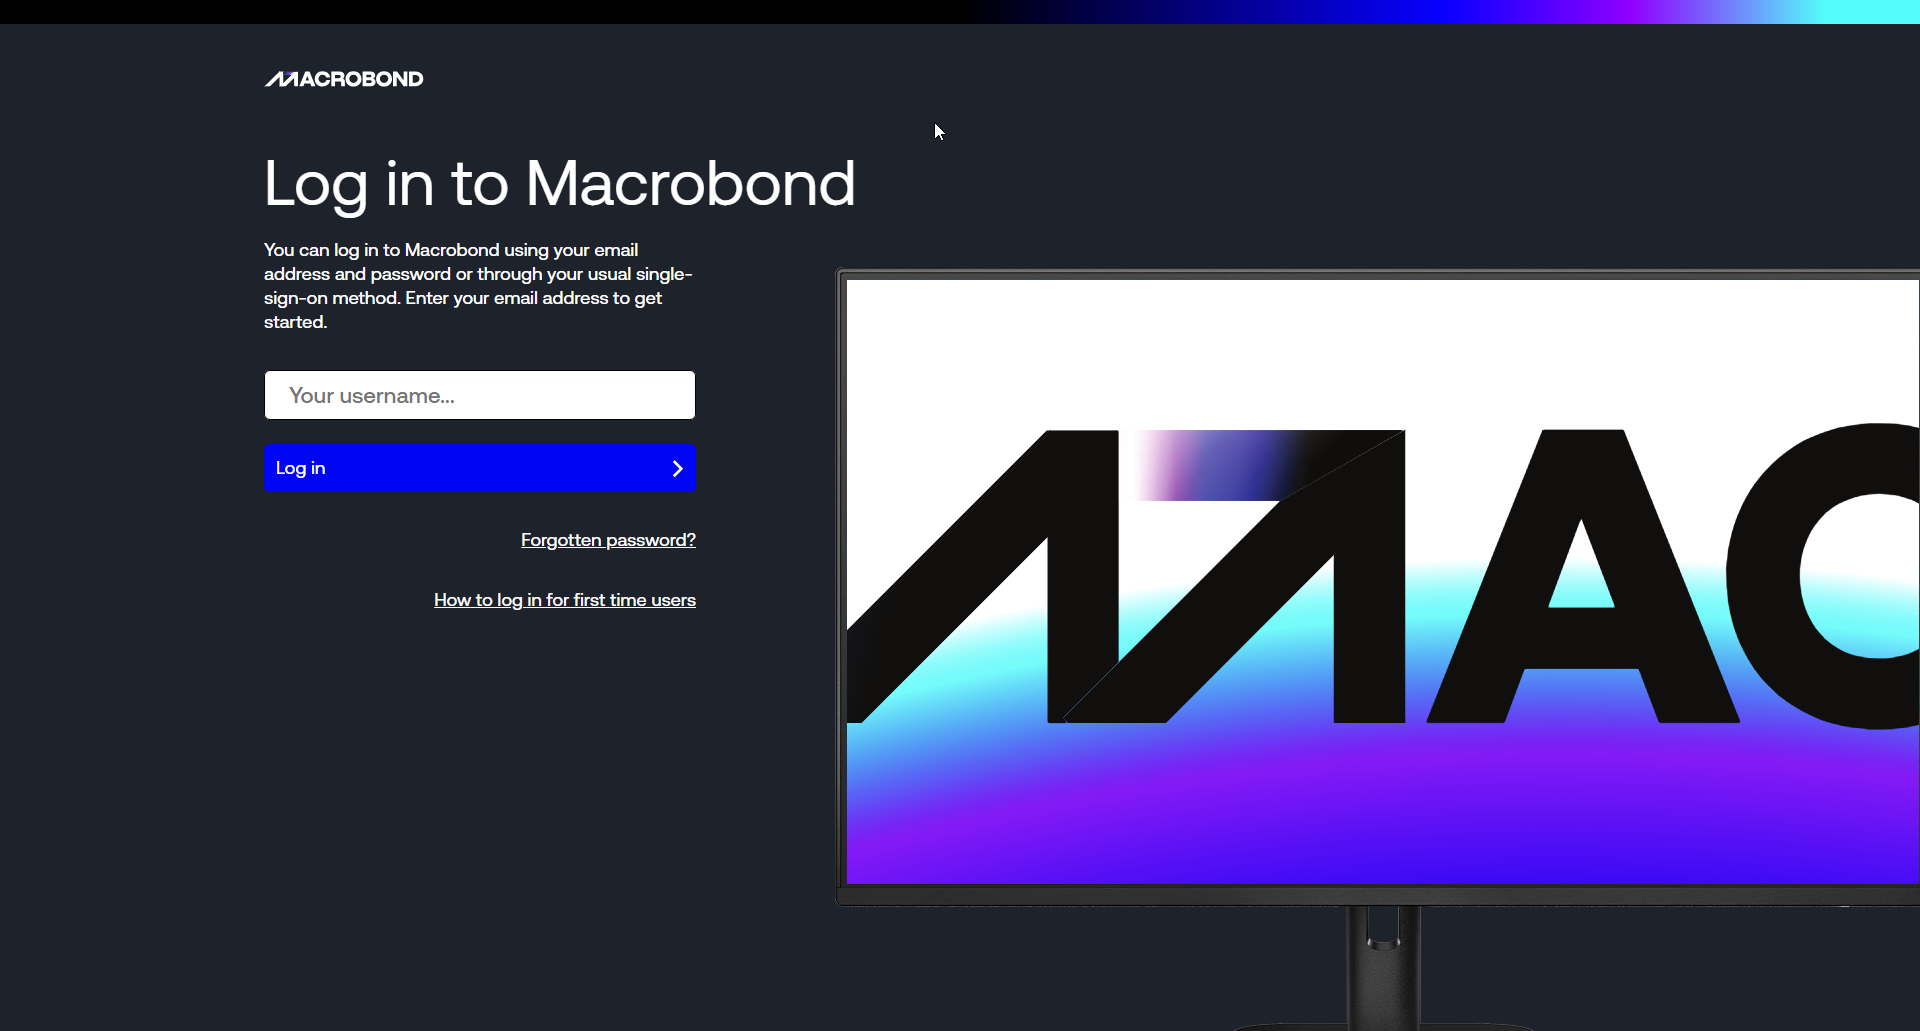Click the MACROBOND wordmark text in header
This screenshot has width=1920, height=1031.
[x=362, y=79]
